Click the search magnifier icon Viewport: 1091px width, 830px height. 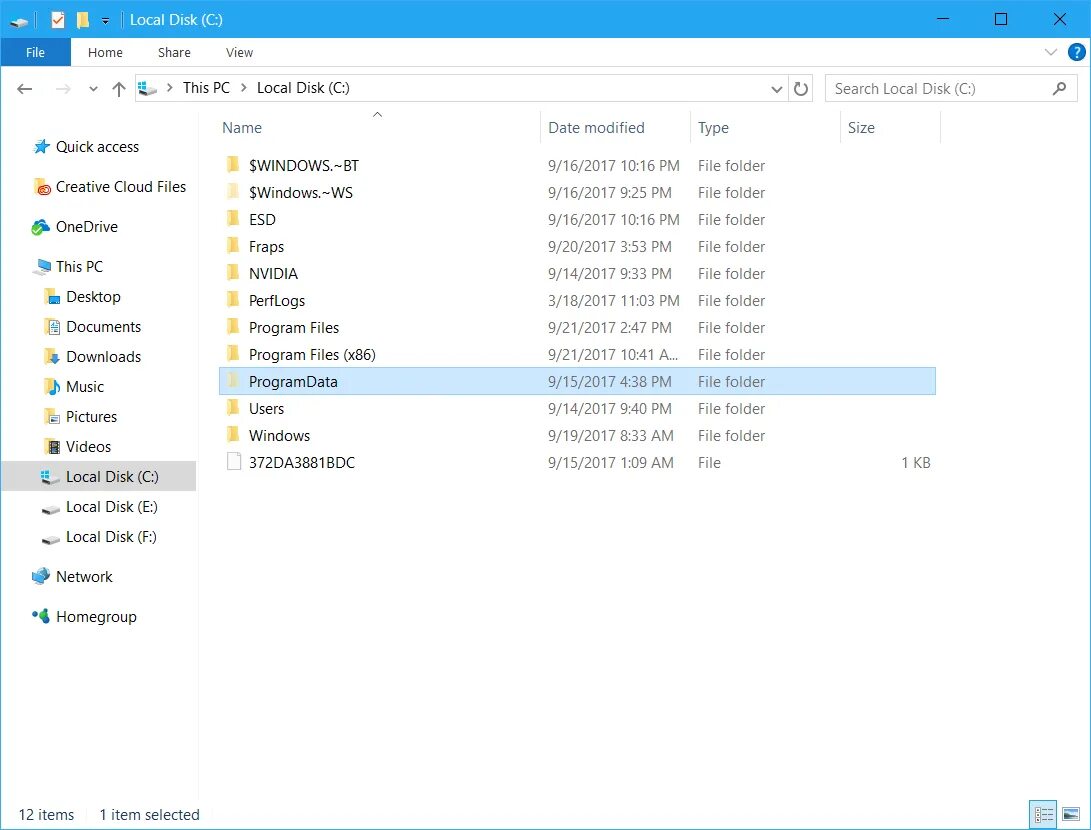1059,88
